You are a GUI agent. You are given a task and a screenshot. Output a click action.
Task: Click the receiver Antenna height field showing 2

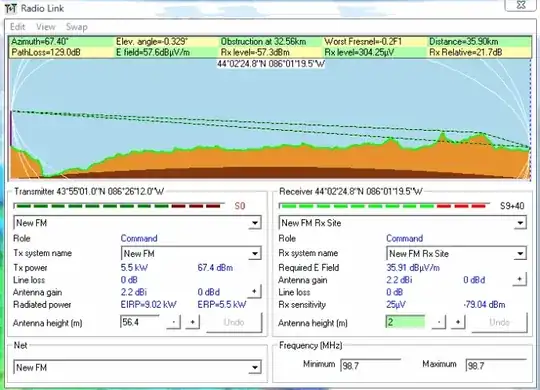click(x=405, y=322)
